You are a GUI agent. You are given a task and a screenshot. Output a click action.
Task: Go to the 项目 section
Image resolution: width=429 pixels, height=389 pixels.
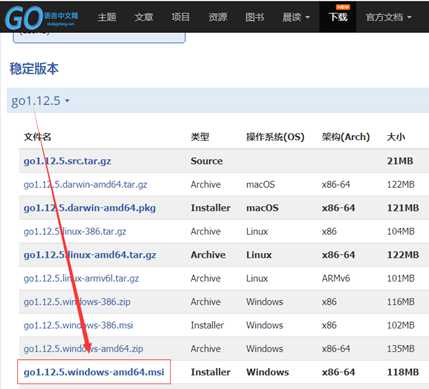pyautogui.click(x=181, y=17)
